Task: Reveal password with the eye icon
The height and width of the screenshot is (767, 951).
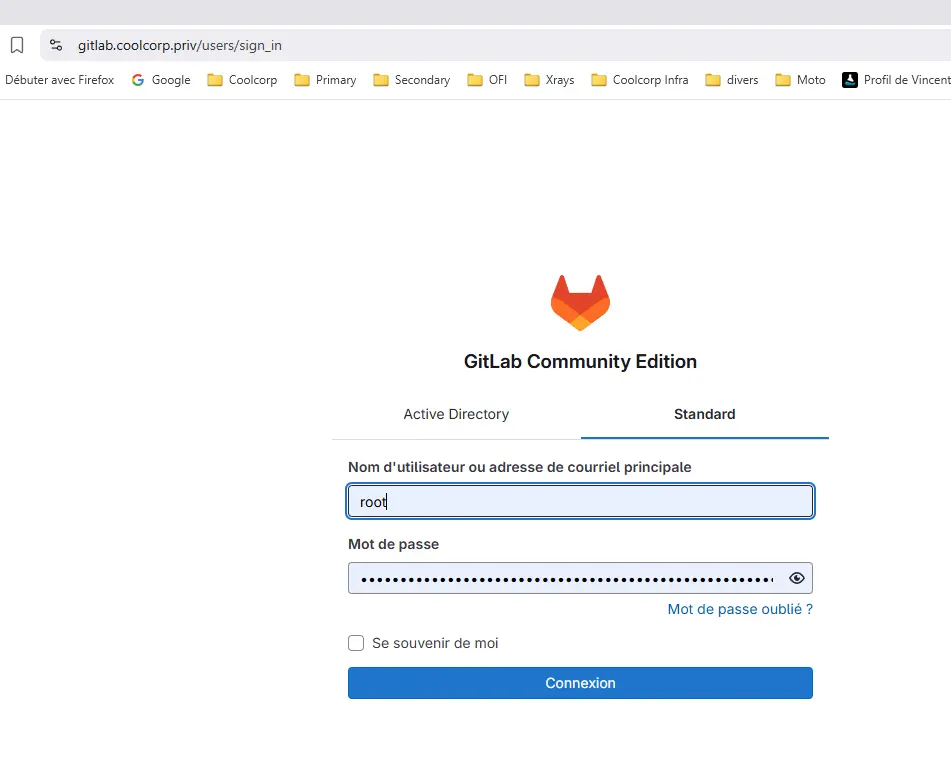Action: [796, 578]
